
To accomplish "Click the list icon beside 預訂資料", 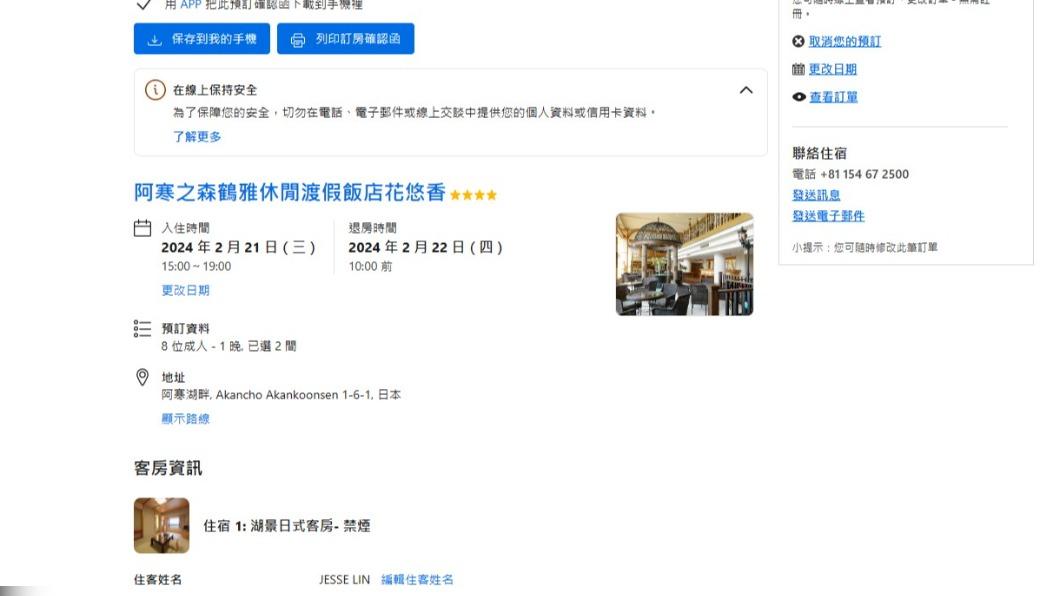I will coord(142,328).
